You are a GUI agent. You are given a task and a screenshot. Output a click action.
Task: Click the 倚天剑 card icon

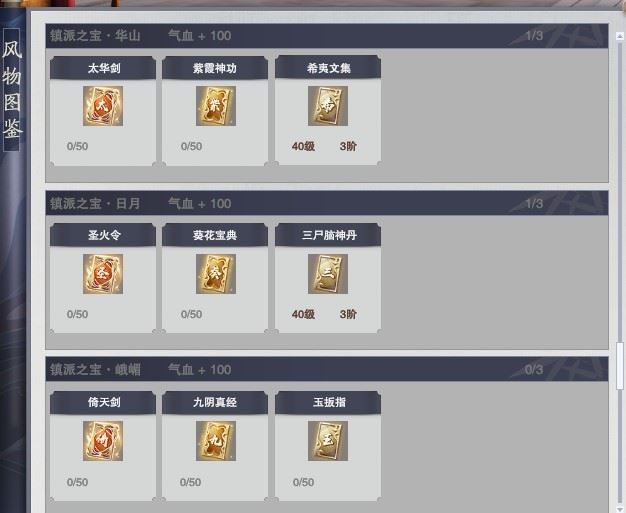point(103,441)
